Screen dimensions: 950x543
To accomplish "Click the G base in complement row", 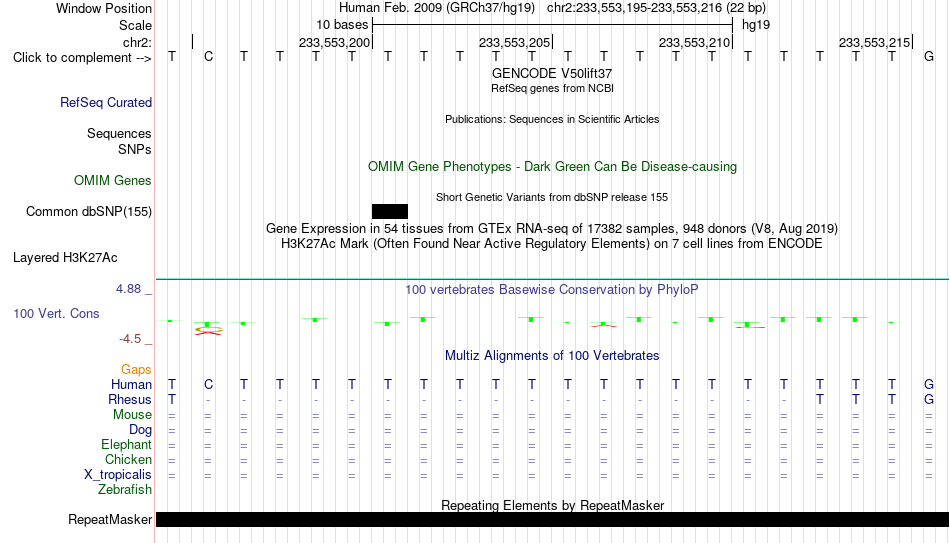I will click(929, 57).
